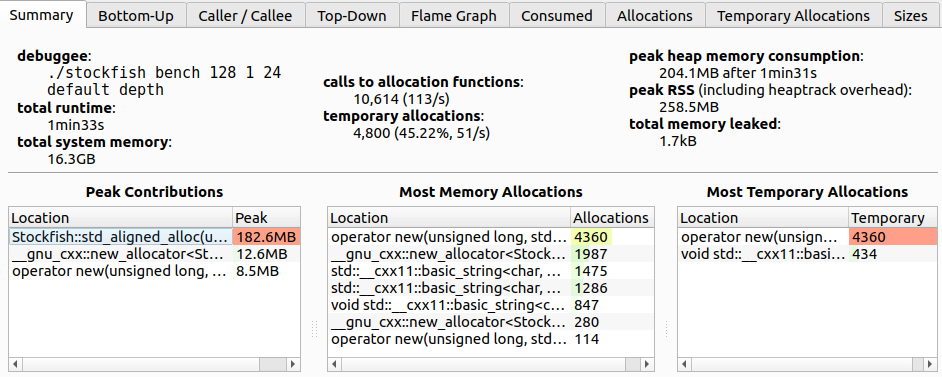
Task: Sort the table by the Allocations column header
Action: 612,218
